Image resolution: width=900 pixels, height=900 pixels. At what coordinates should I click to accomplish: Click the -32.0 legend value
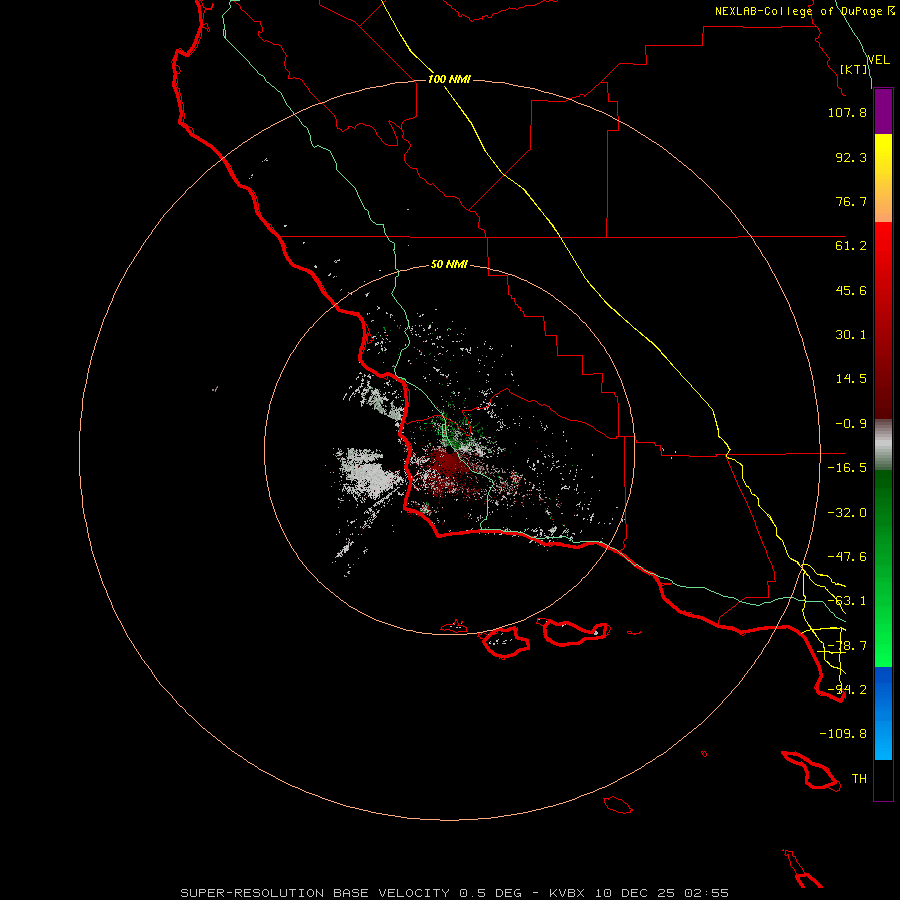[847, 513]
